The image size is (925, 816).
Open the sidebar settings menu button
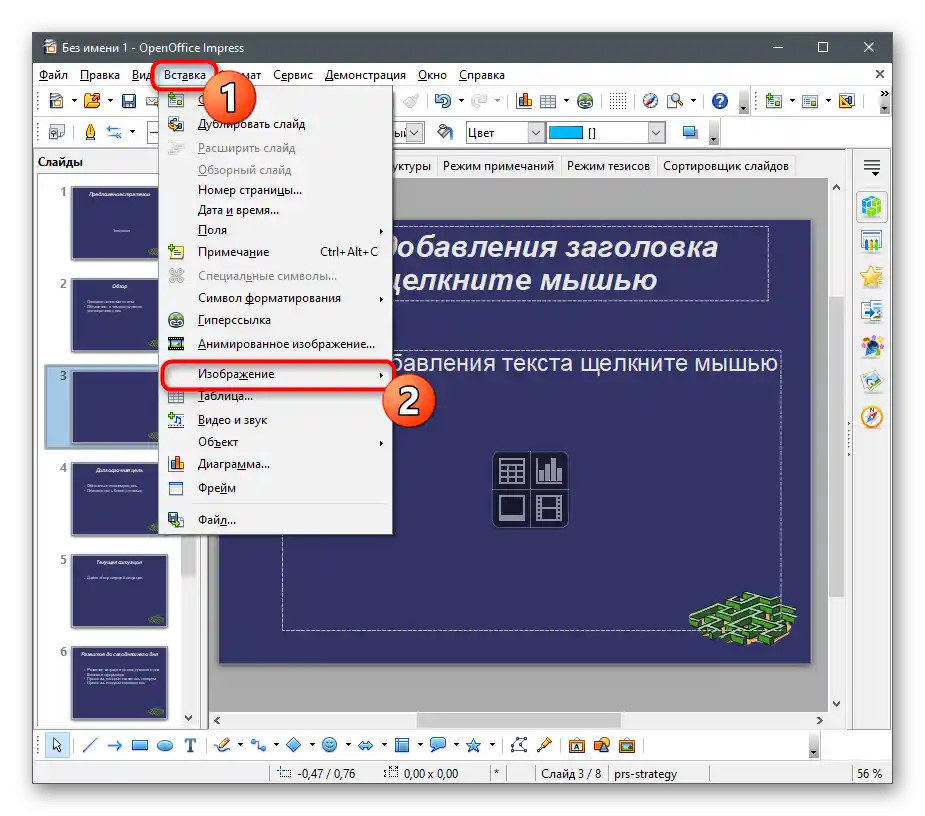coord(872,168)
